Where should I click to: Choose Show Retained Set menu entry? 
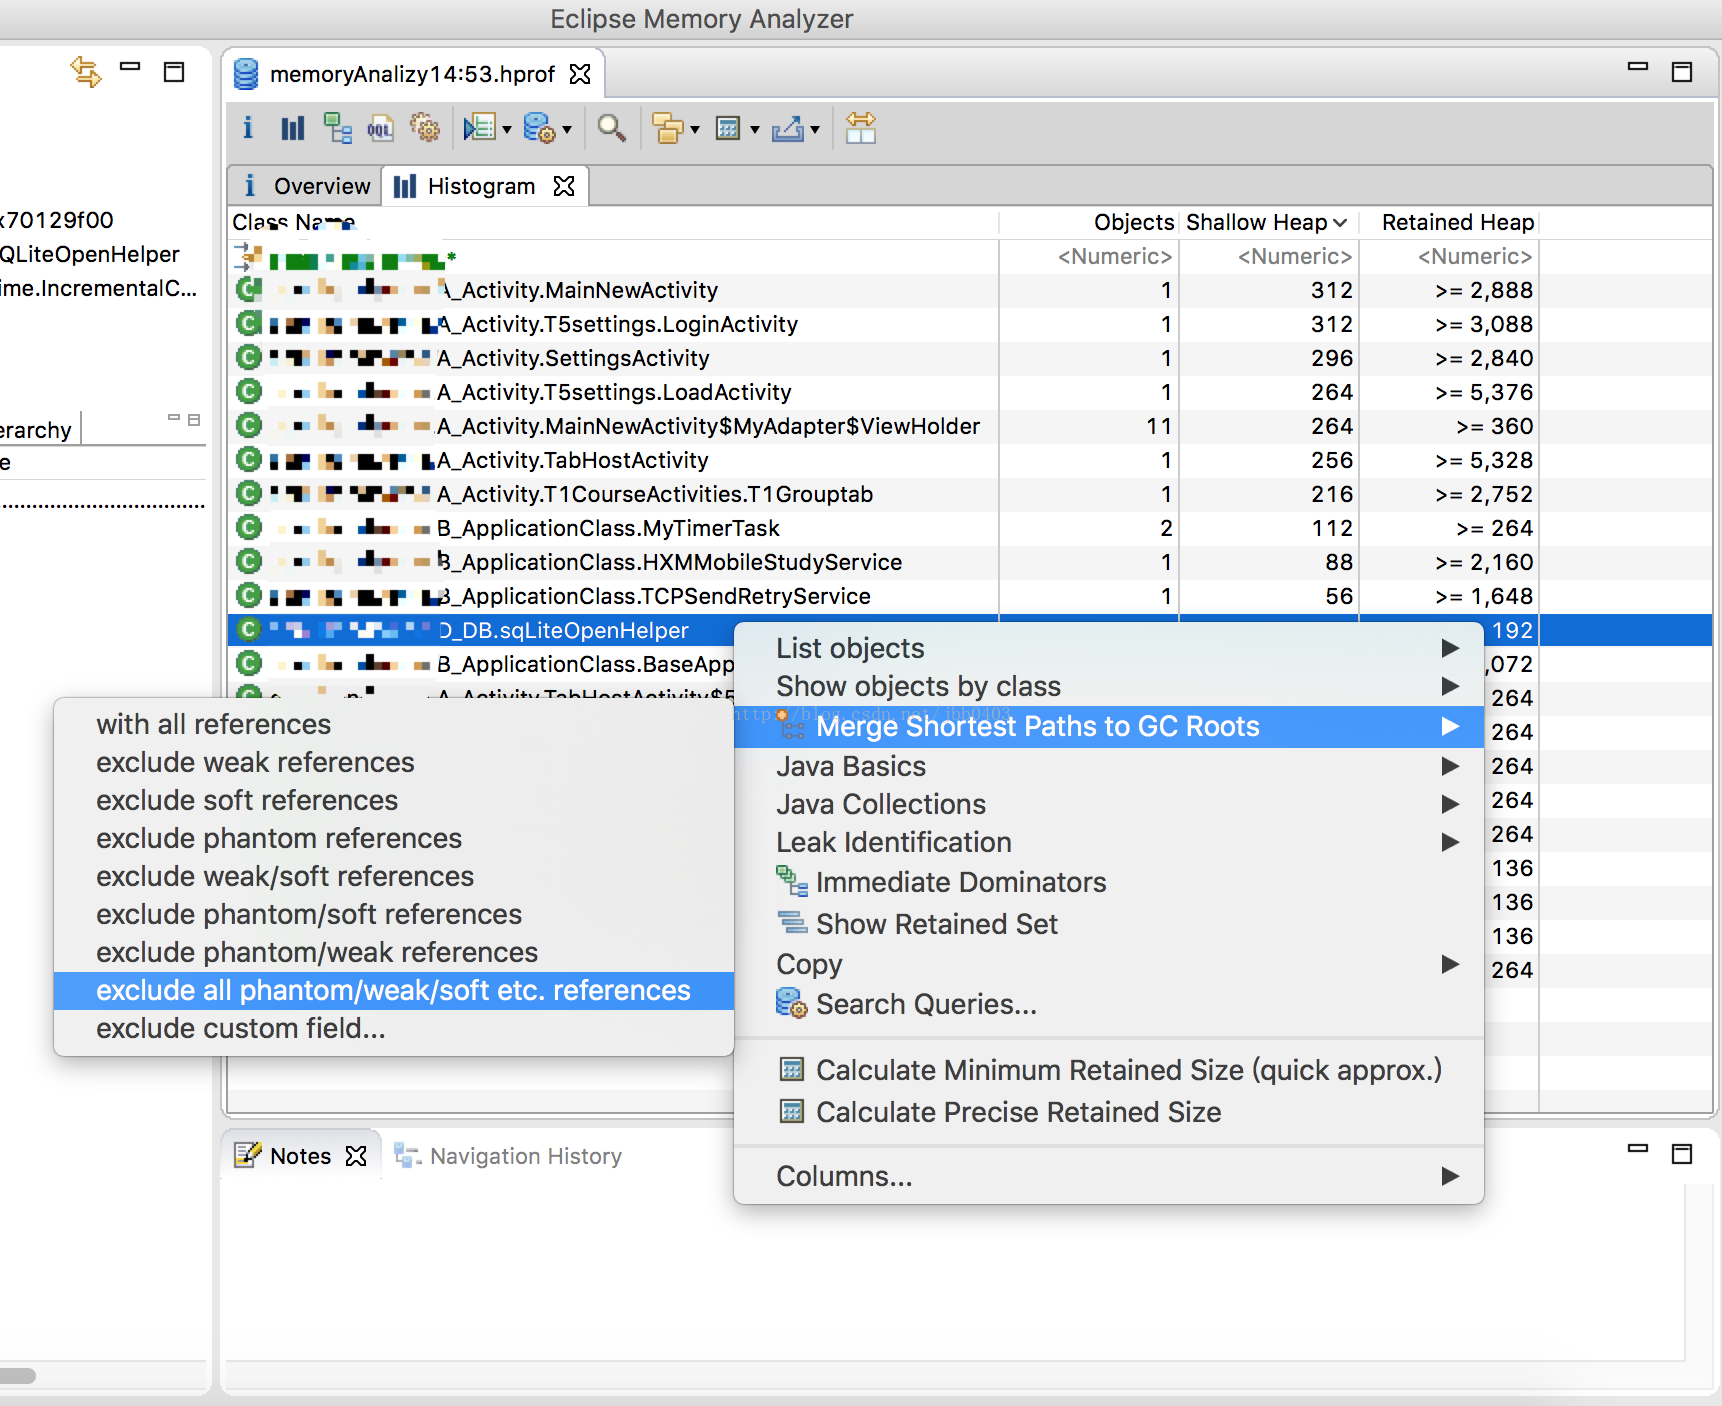tap(1108, 924)
